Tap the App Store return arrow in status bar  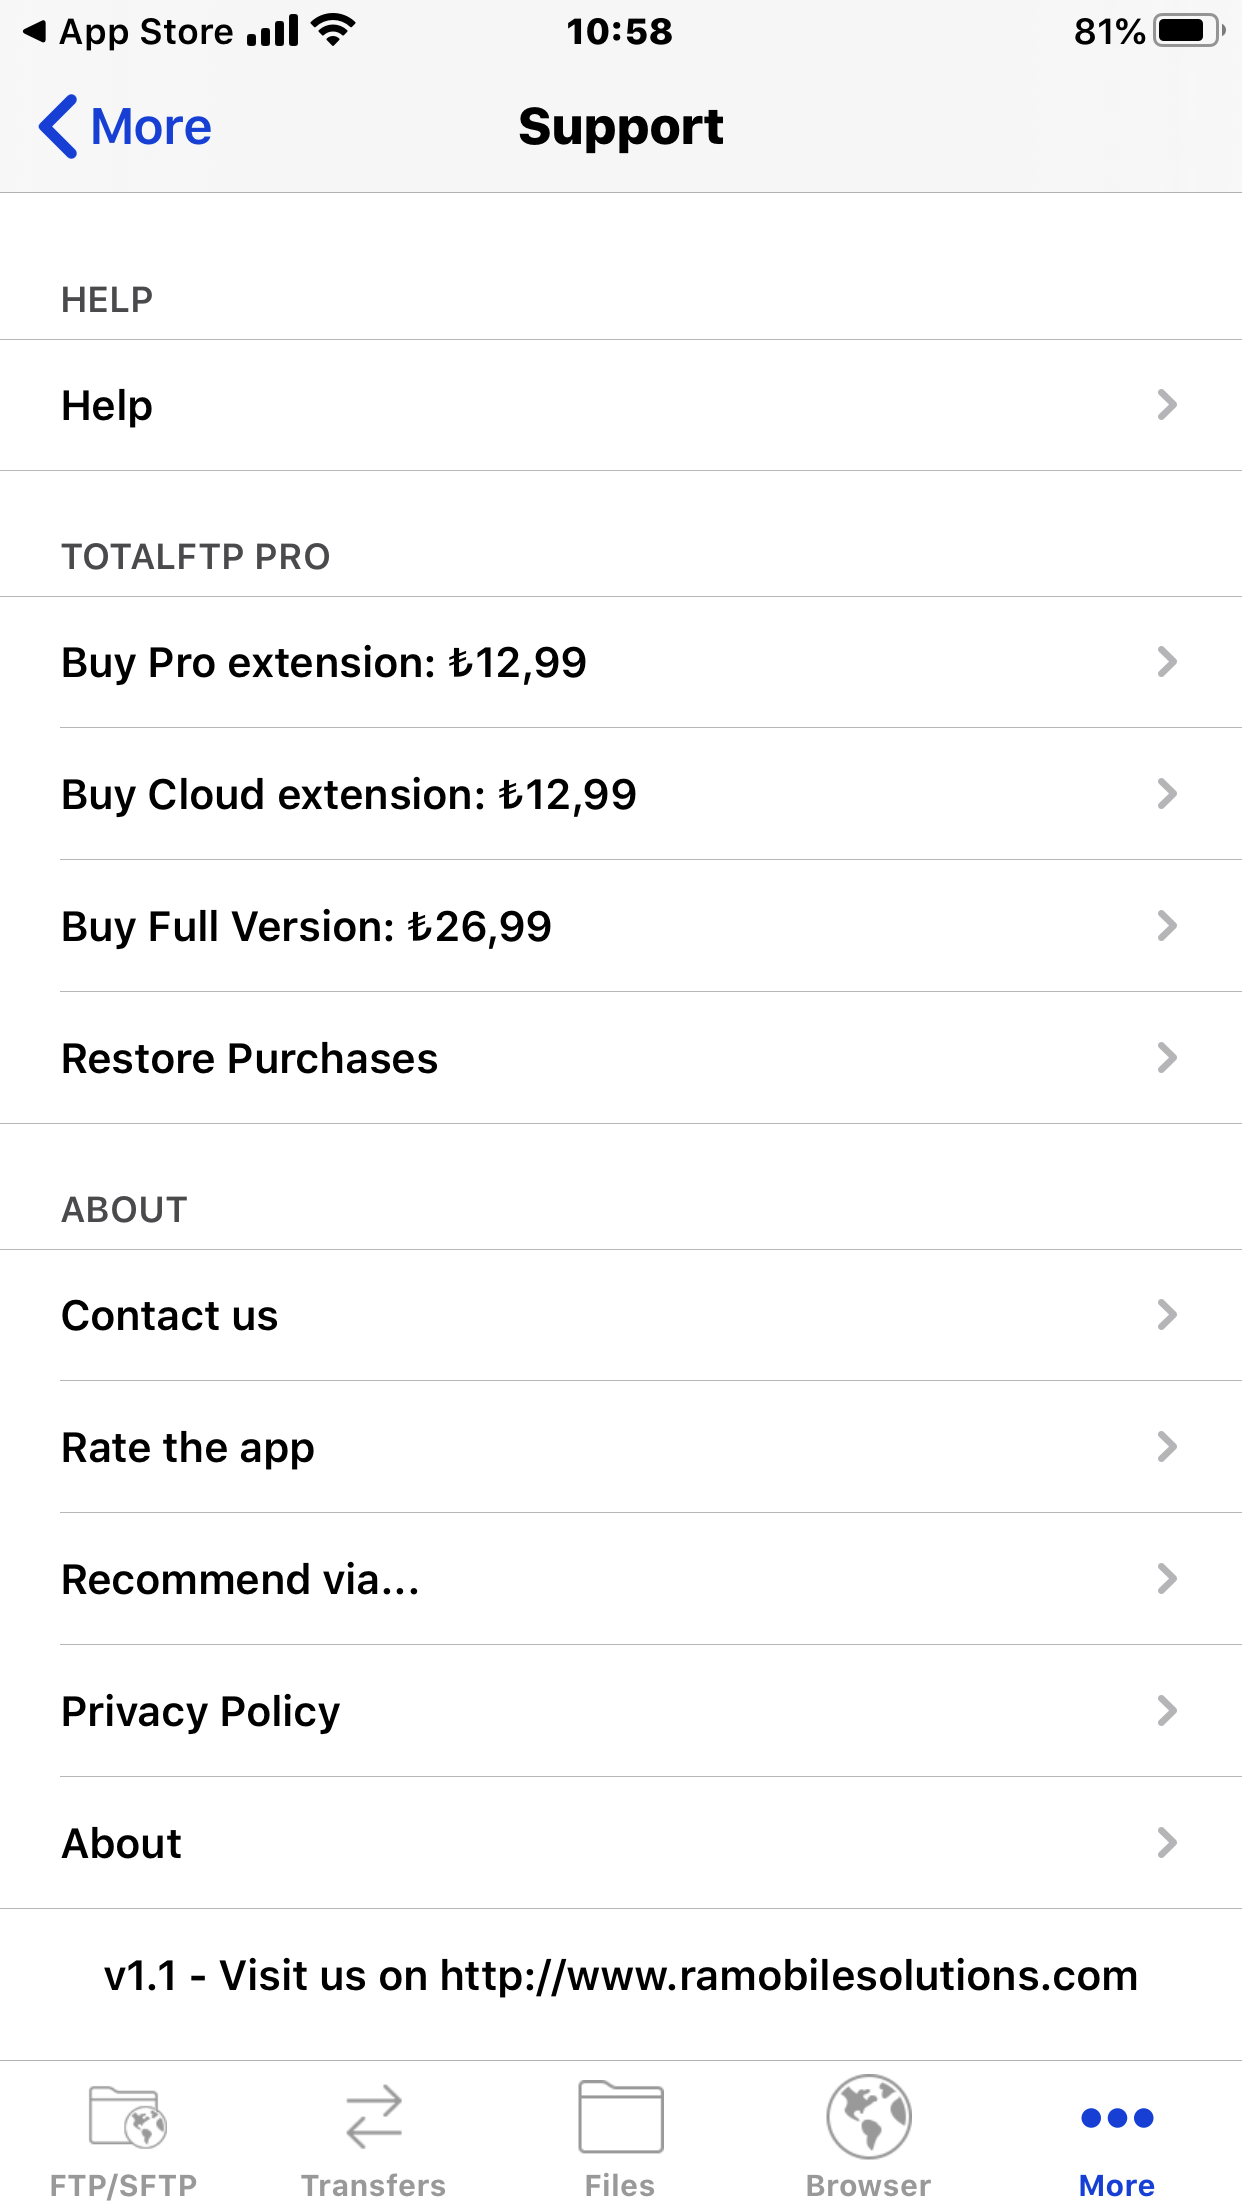click(x=34, y=32)
